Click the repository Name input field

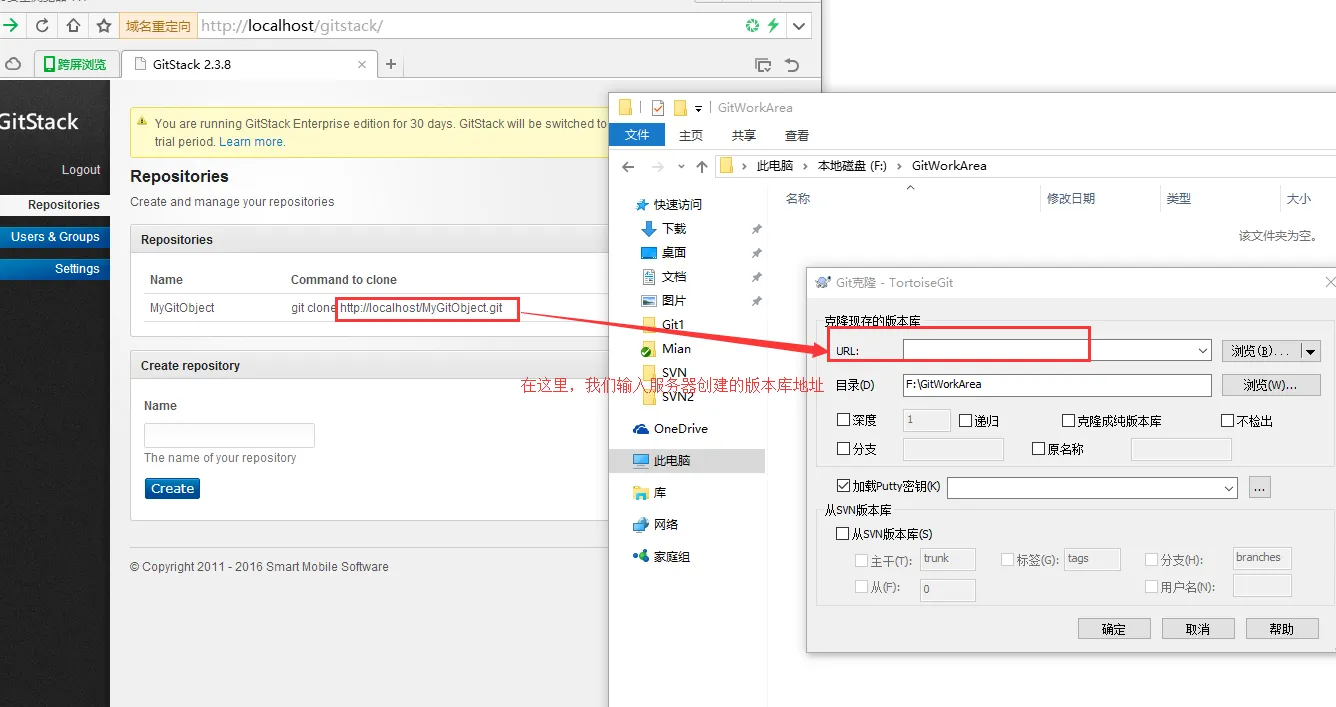(x=229, y=435)
